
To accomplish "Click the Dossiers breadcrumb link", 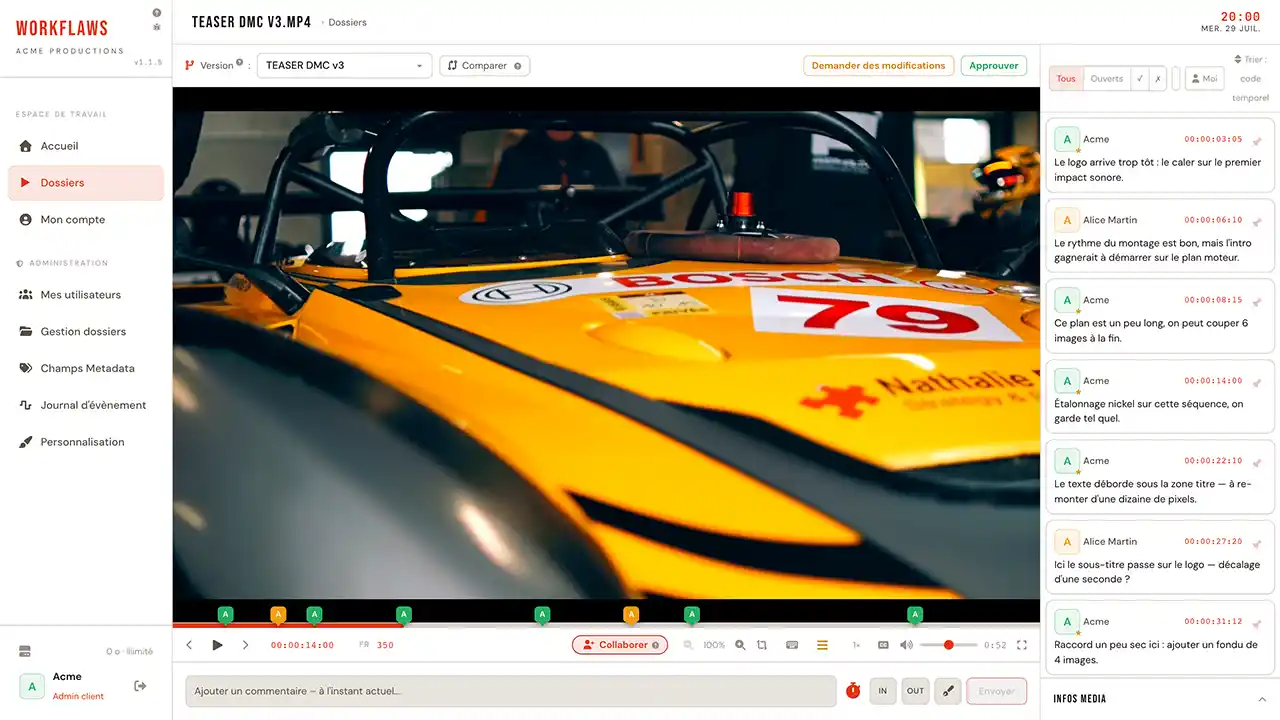I will 347,22.
